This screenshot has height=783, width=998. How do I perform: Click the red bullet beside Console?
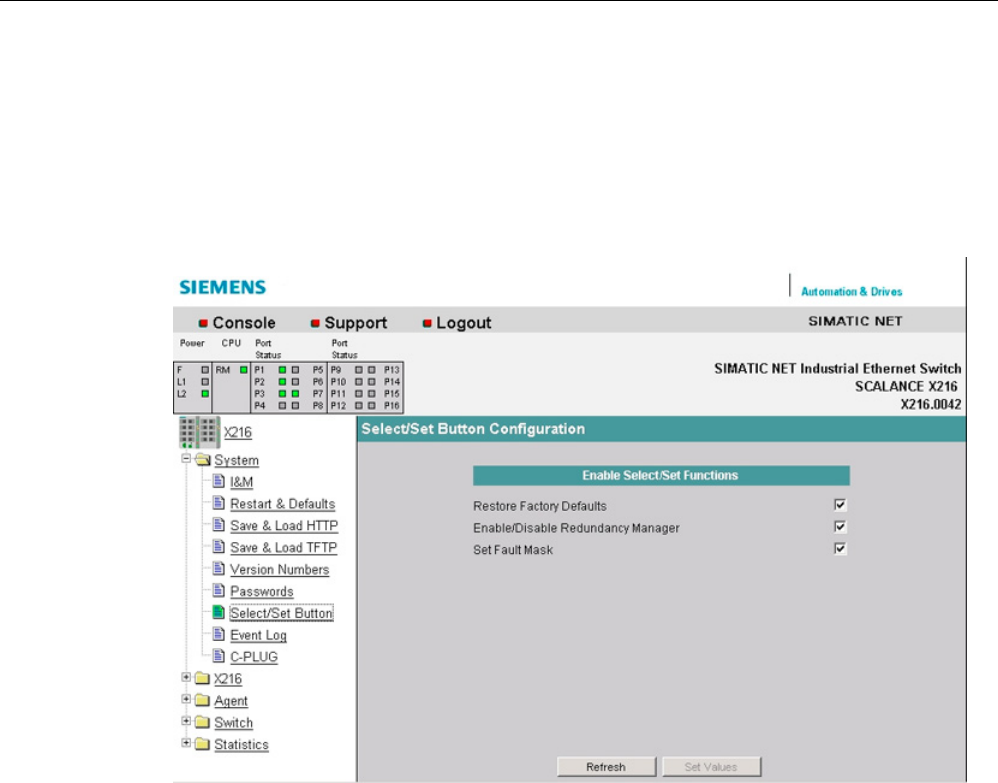coord(203,323)
